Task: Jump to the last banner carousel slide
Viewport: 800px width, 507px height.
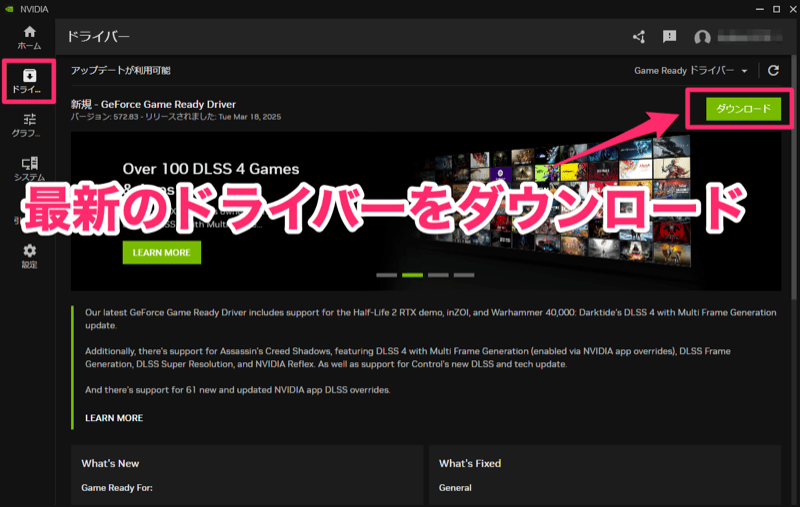Action: pos(464,274)
